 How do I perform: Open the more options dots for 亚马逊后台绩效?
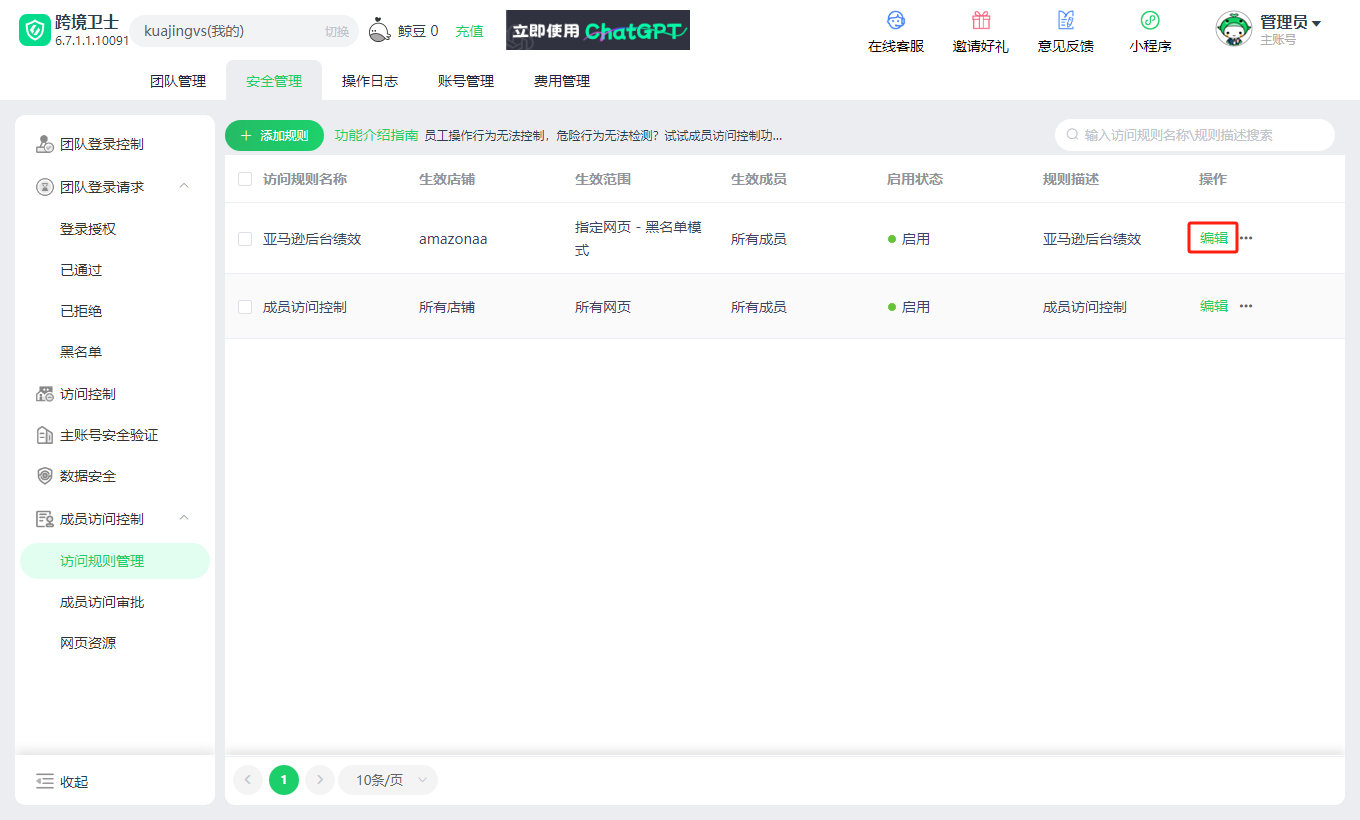click(x=1246, y=238)
